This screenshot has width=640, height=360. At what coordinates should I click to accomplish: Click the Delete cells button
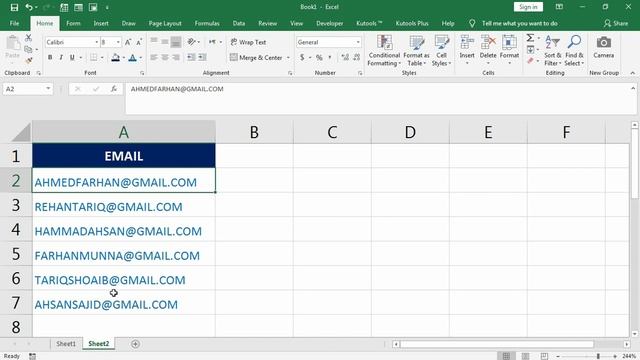pos(488,51)
